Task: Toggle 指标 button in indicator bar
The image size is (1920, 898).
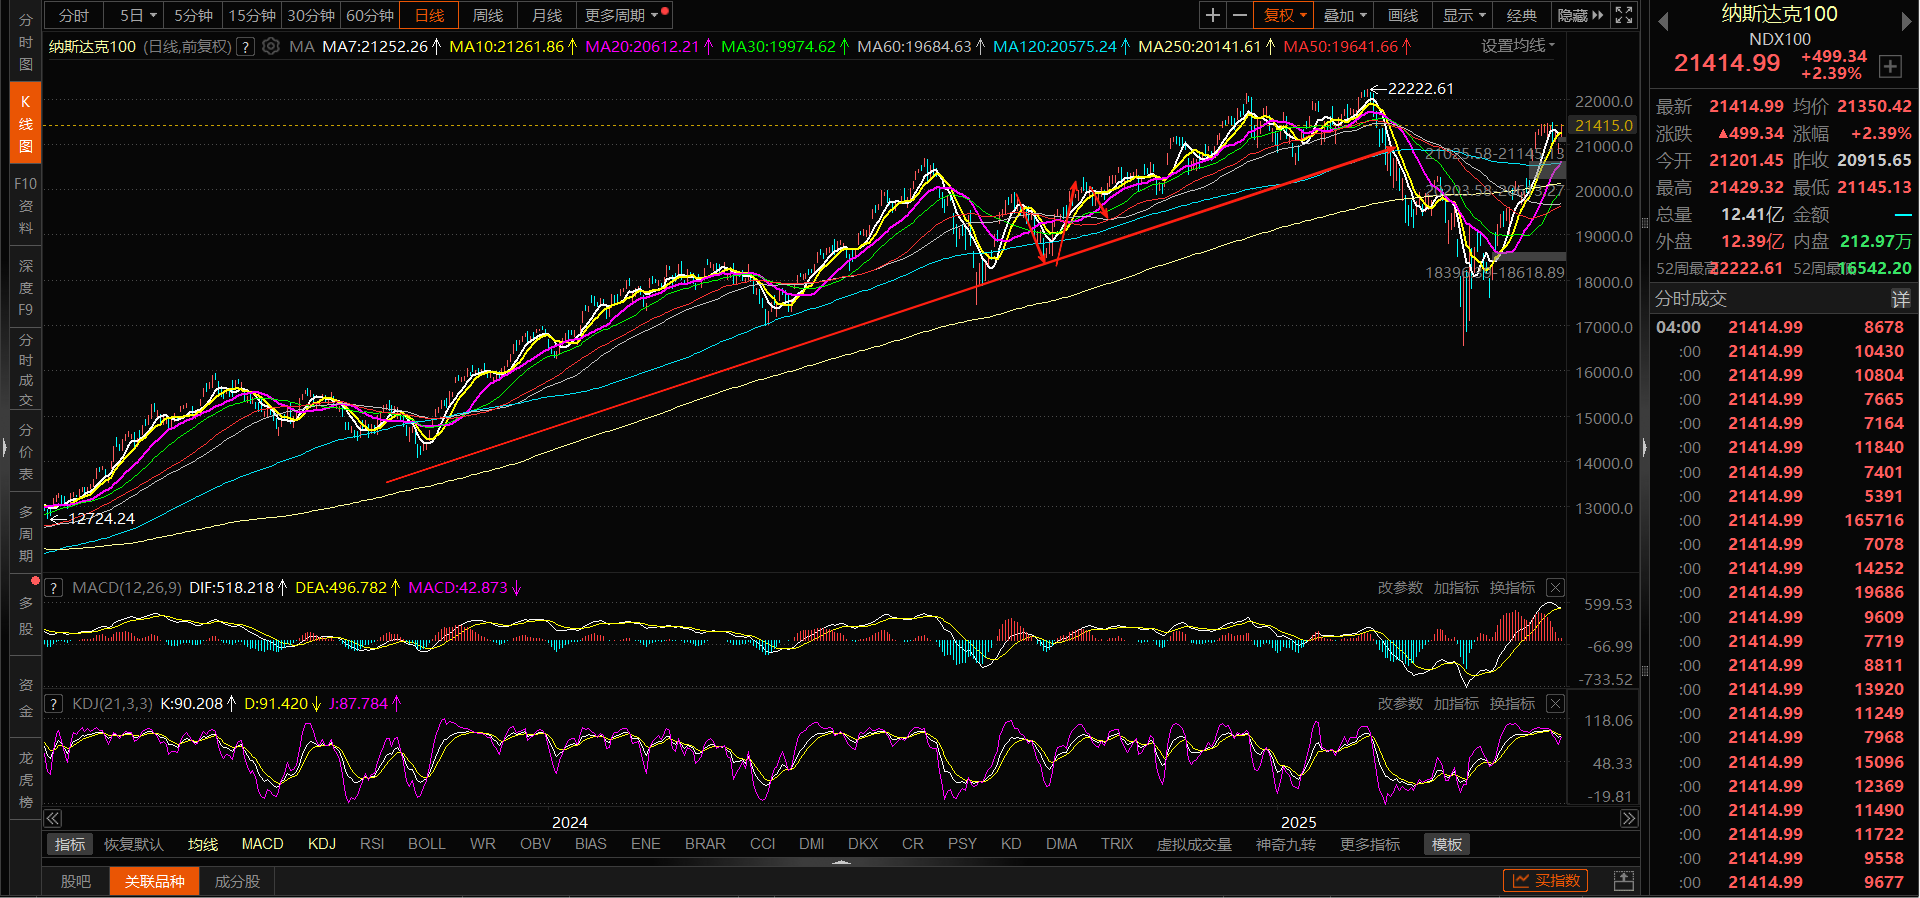Action: 70,845
